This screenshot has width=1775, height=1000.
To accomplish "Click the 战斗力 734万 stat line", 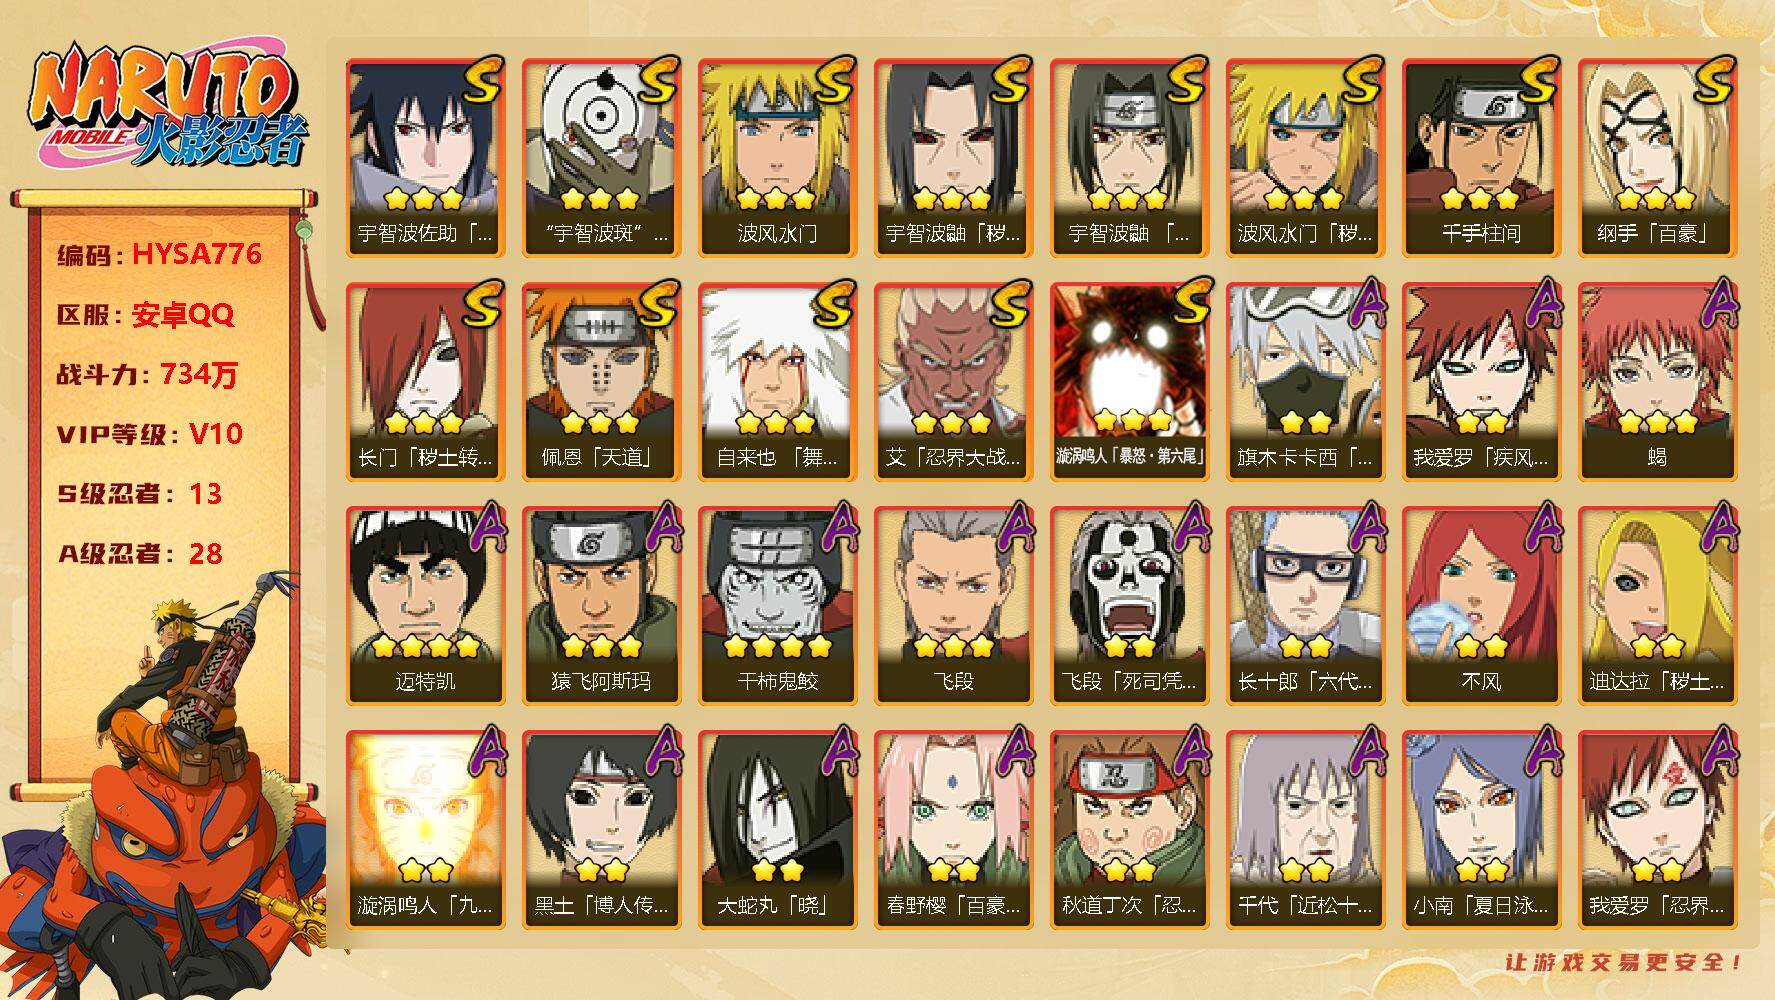I will tap(148, 374).
